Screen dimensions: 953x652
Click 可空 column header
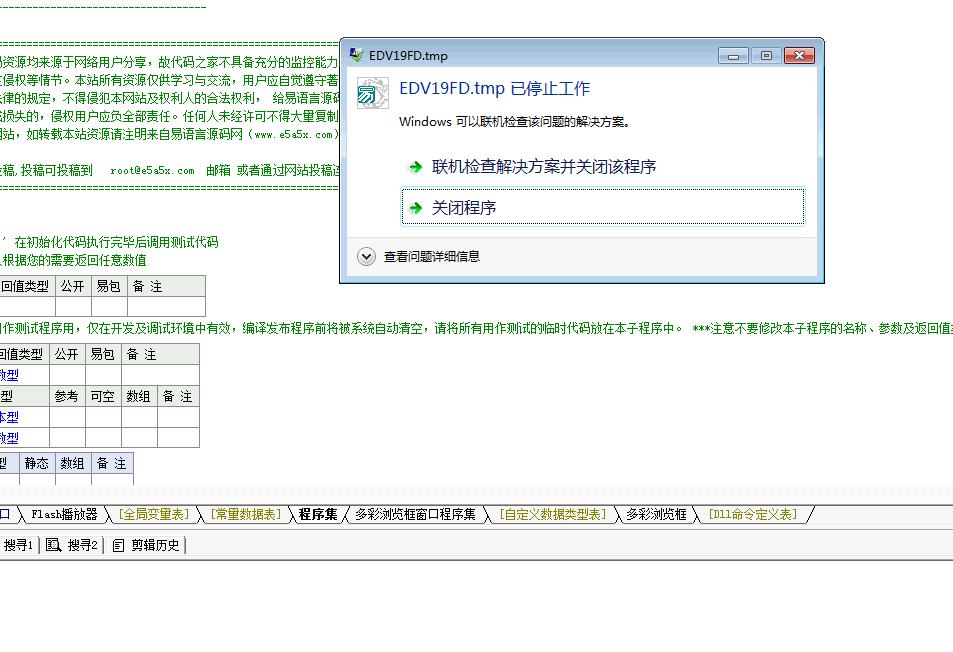[103, 396]
